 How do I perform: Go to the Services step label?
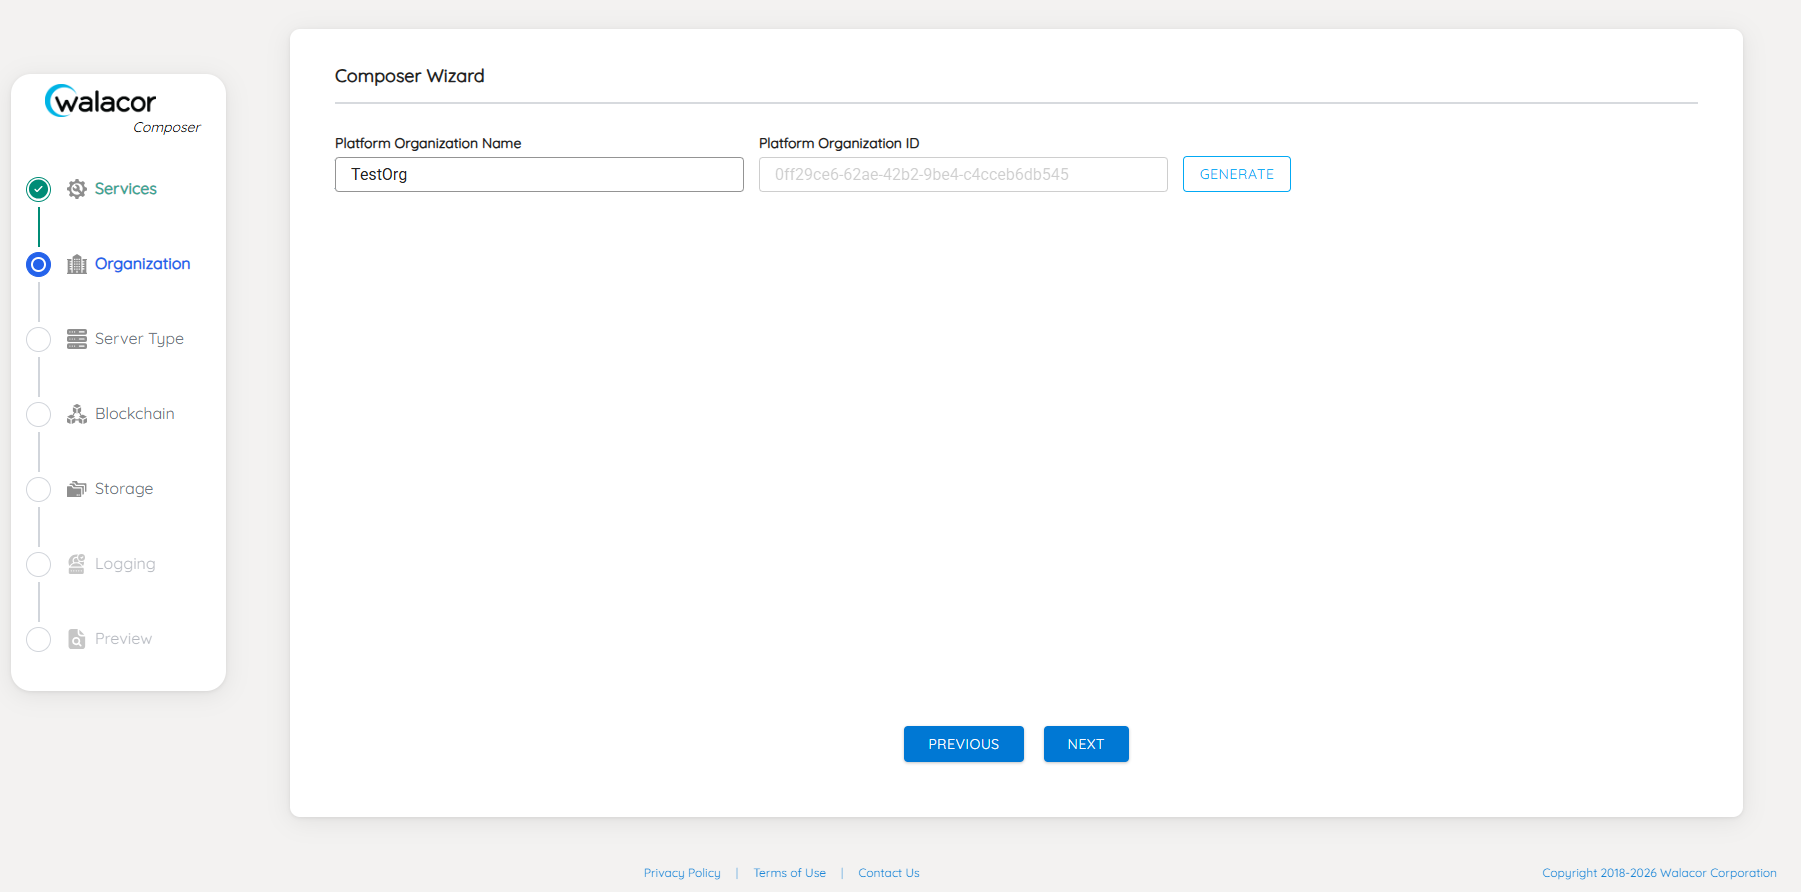pyautogui.click(x=126, y=189)
